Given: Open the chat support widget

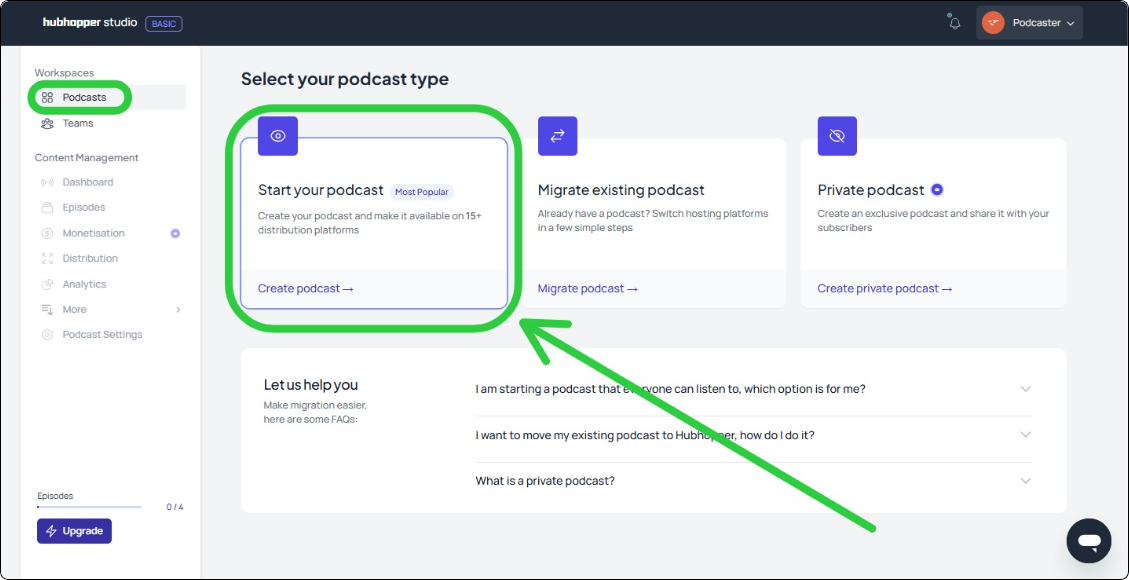Looking at the screenshot, I should [1089, 541].
